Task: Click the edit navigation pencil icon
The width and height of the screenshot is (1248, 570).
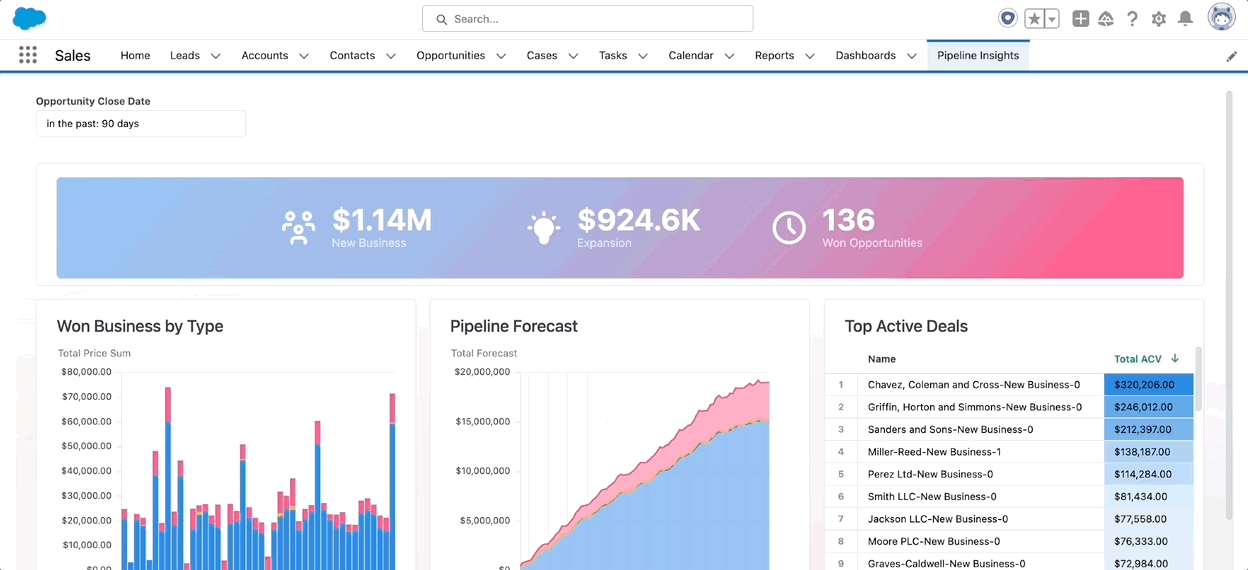Action: [1232, 57]
